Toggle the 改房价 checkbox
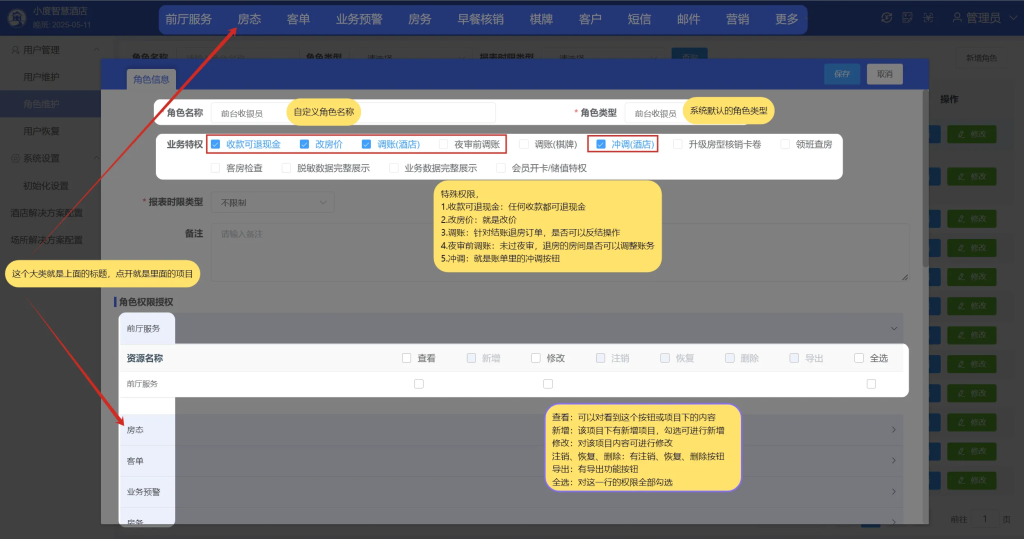 [305, 144]
